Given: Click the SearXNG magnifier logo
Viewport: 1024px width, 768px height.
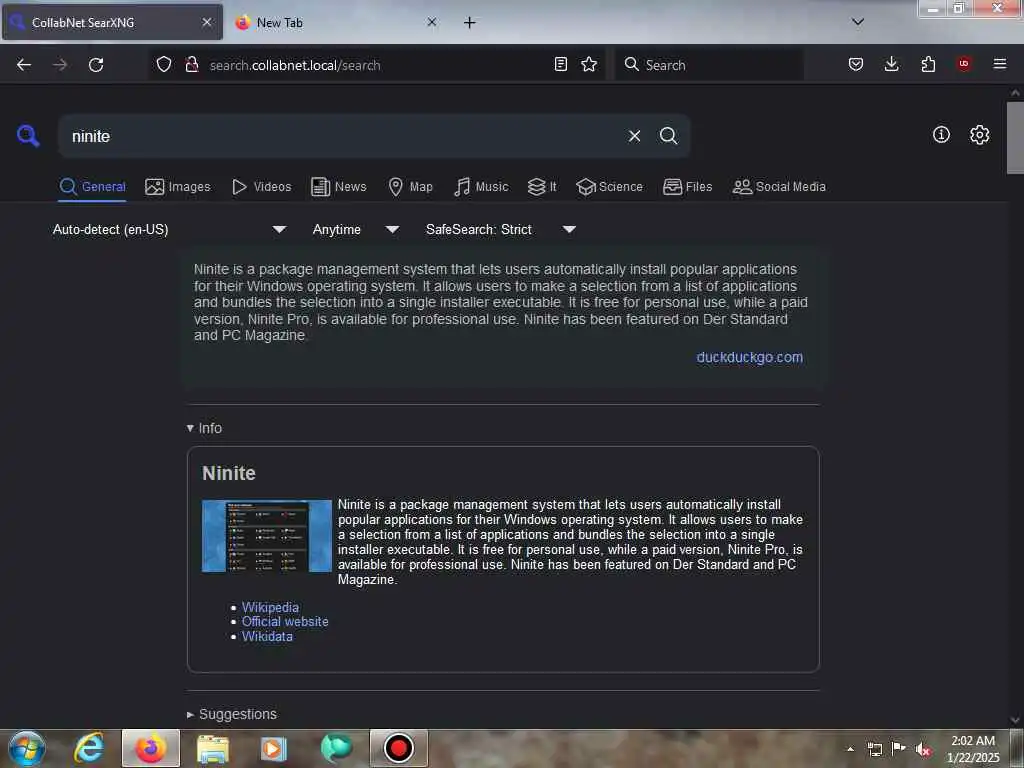Looking at the screenshot, I should 27,136.
